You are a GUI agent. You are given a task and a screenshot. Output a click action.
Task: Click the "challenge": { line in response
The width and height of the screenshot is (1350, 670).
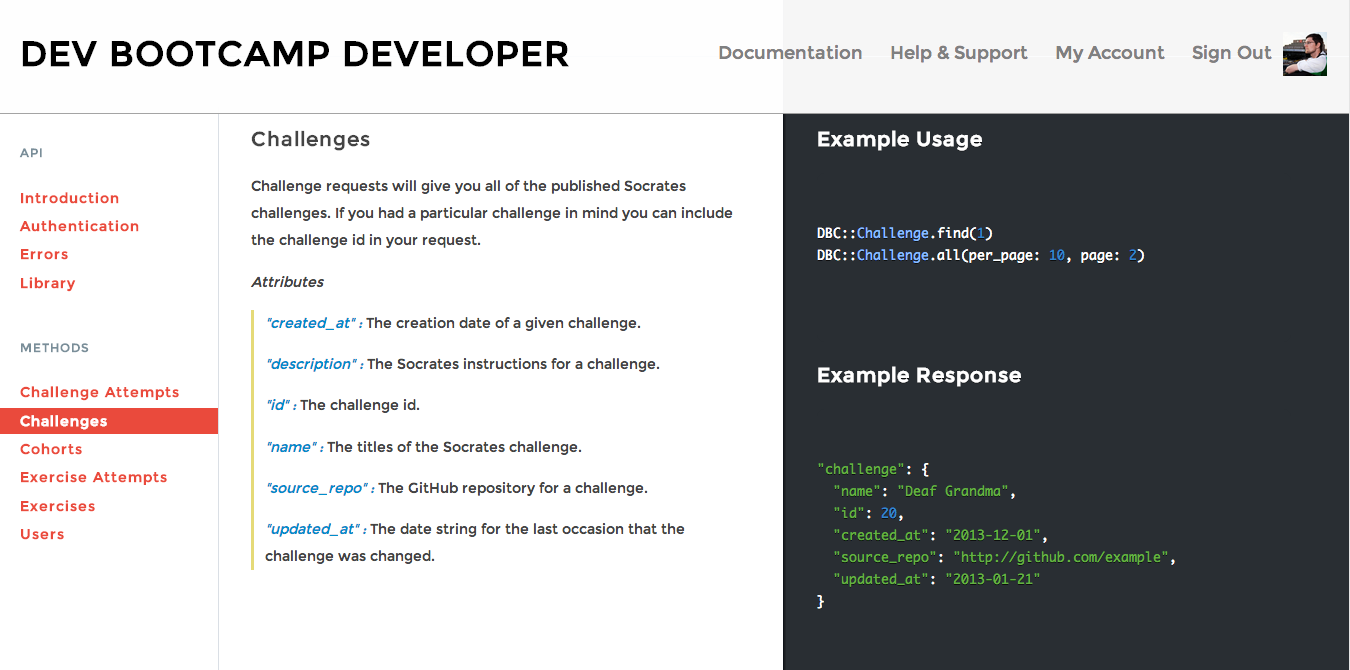click(873, 469)
